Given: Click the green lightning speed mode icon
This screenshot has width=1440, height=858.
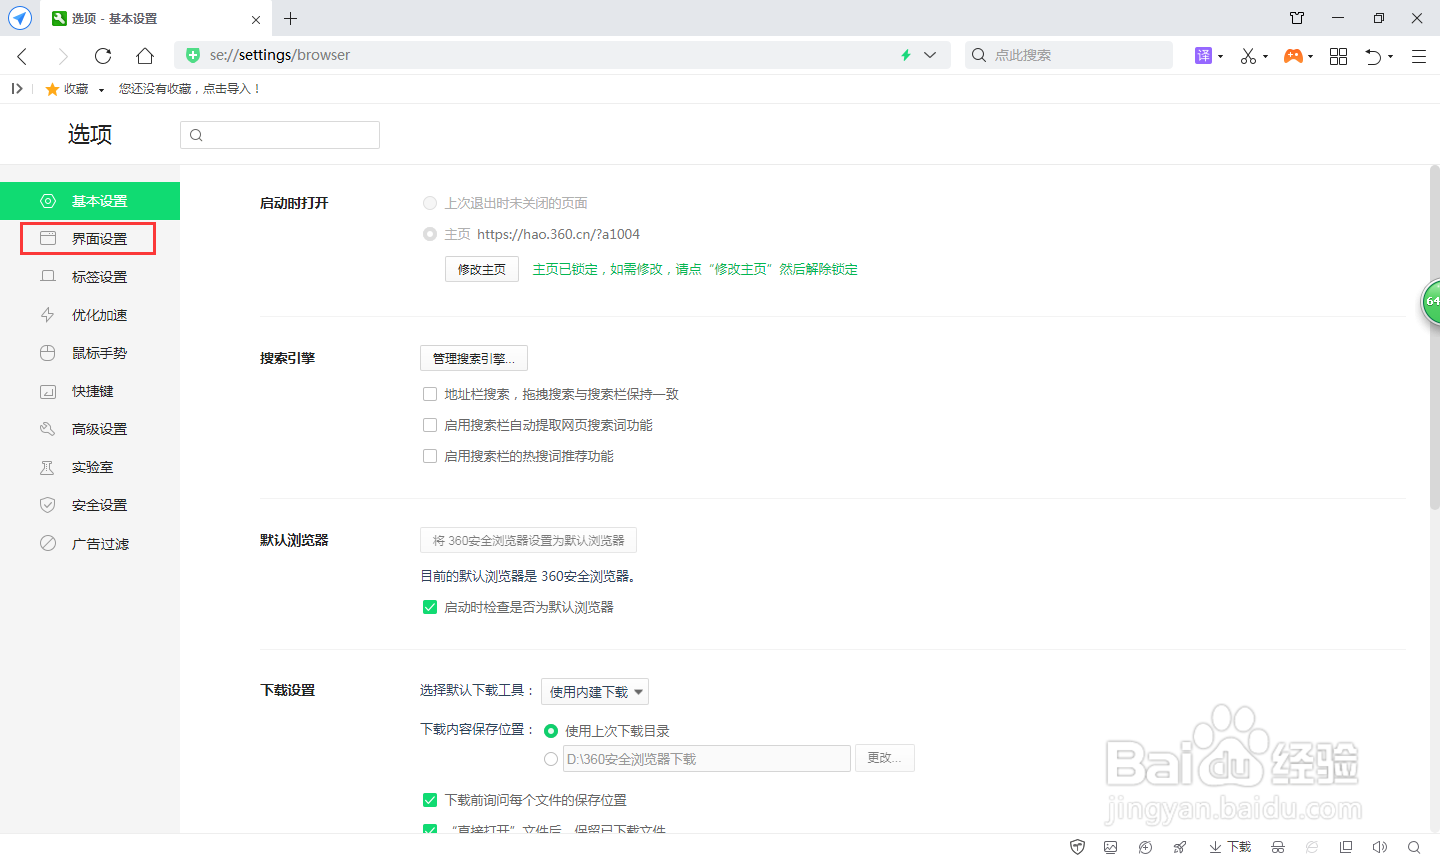Looking at the screenshot, I should click(x=906, y=55).
